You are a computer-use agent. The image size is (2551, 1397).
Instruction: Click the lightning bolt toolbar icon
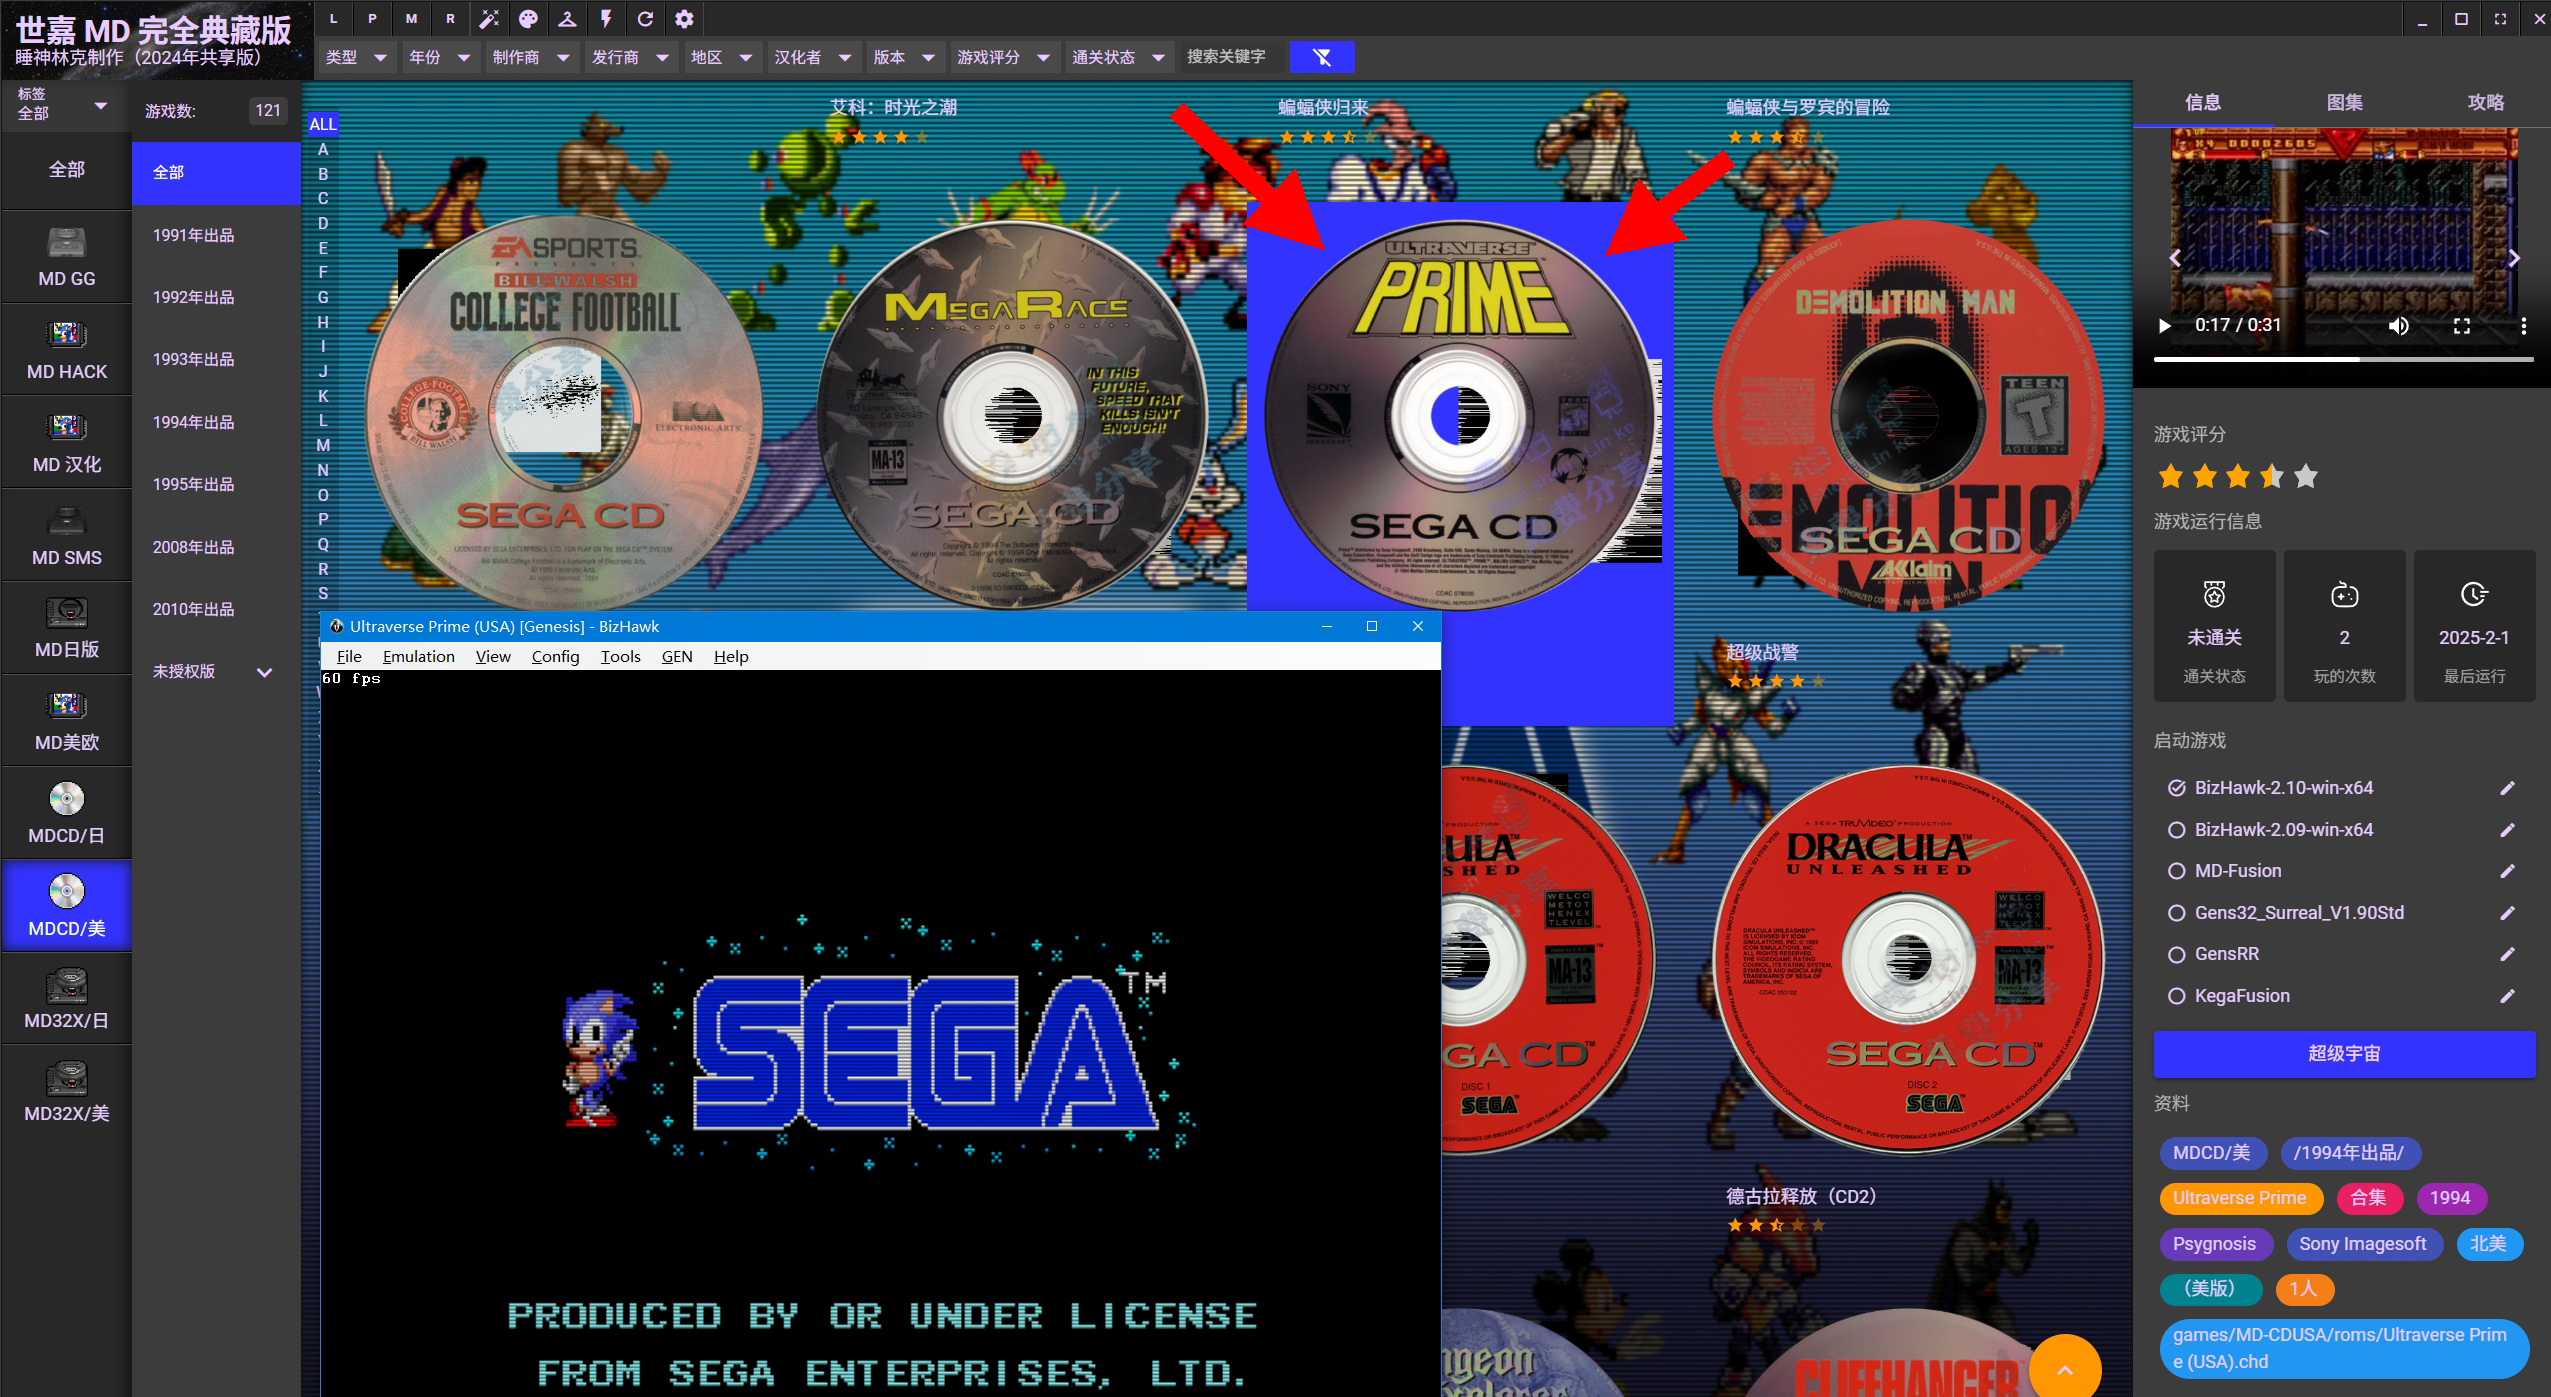point(606,19)
